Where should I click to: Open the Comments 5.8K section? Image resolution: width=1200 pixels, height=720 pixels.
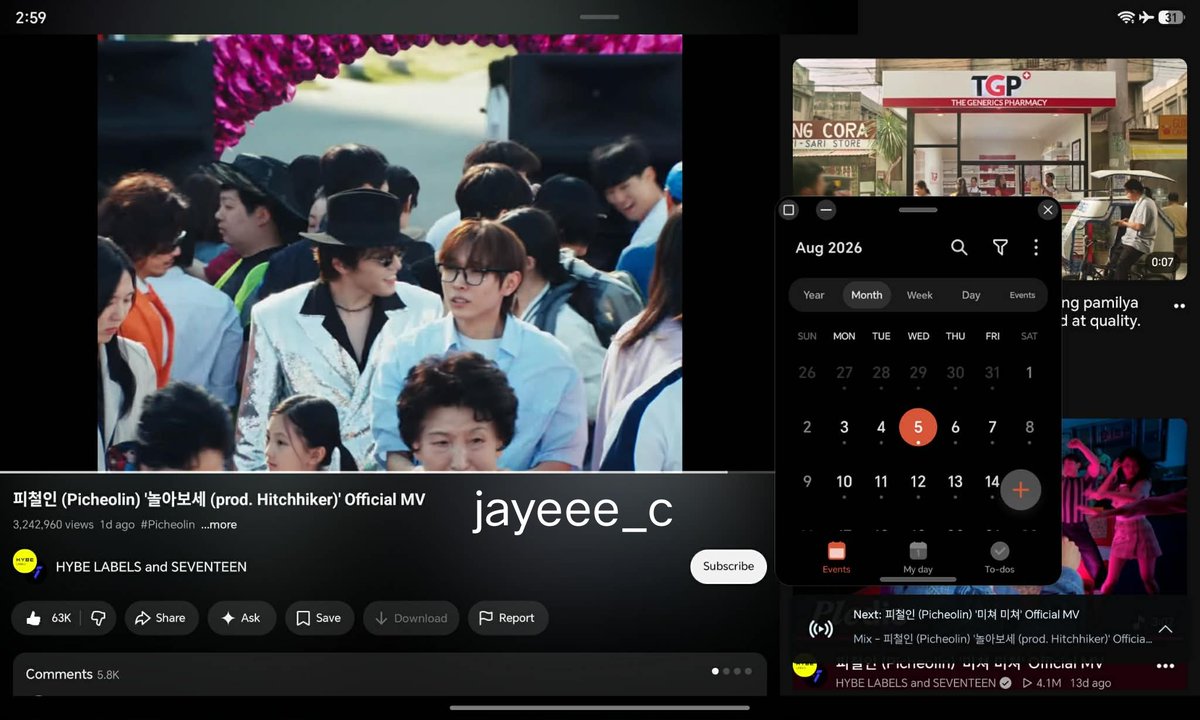tap(390, 674)
